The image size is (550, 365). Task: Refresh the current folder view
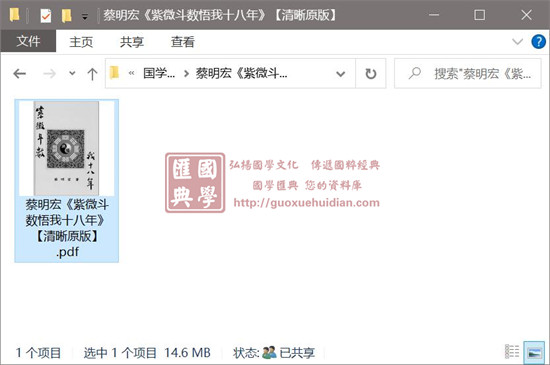click(x=371, y=74)
